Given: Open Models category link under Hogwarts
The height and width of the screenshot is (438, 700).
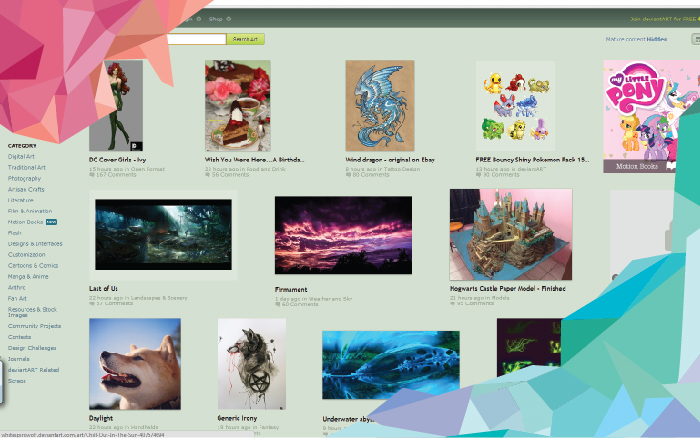Looking at the screenshot, I should pos(500,298).
